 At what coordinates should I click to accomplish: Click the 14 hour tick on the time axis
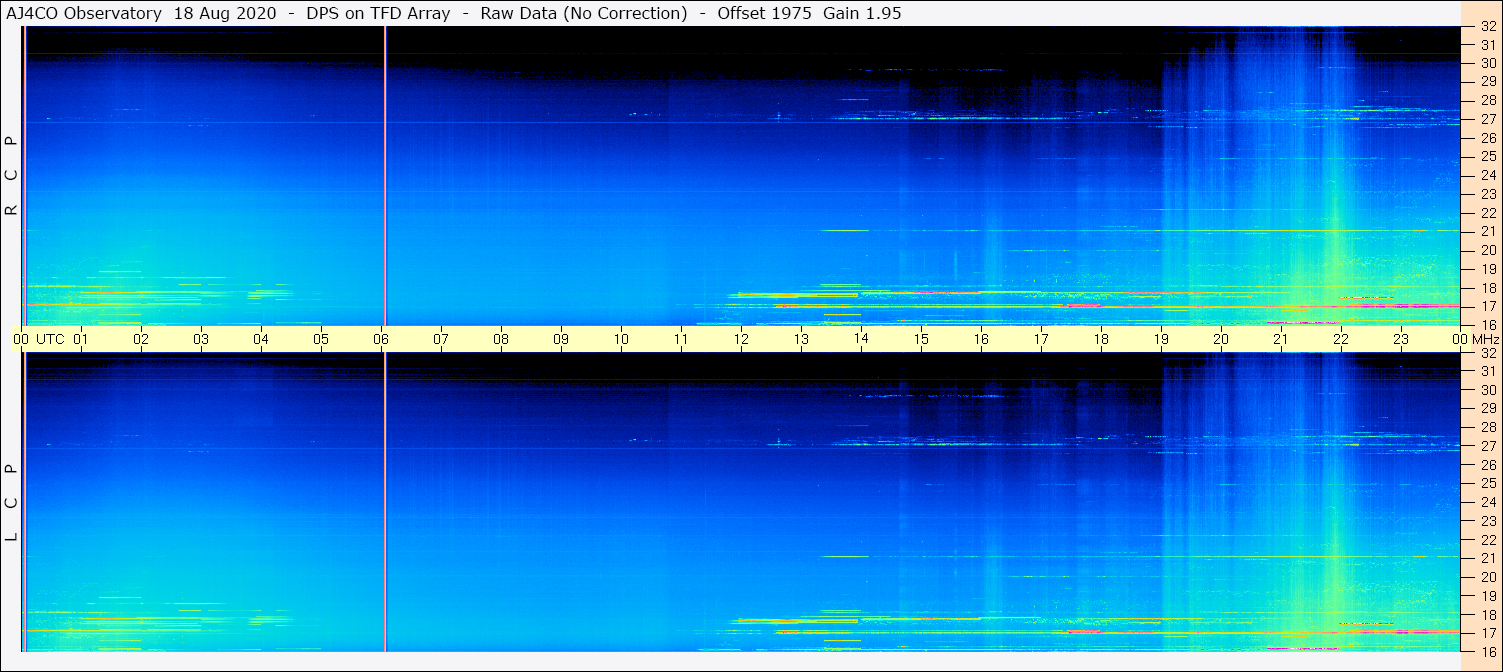tap(861, 339)
